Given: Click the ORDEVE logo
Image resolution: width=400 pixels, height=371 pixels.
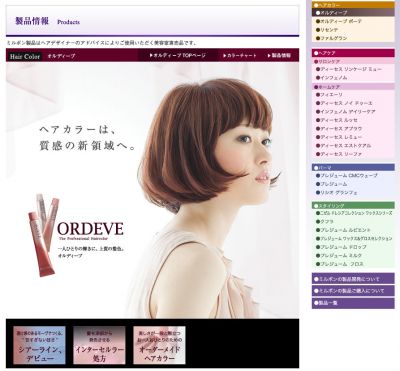Looking at the screenshot, I should coord(90,230).
